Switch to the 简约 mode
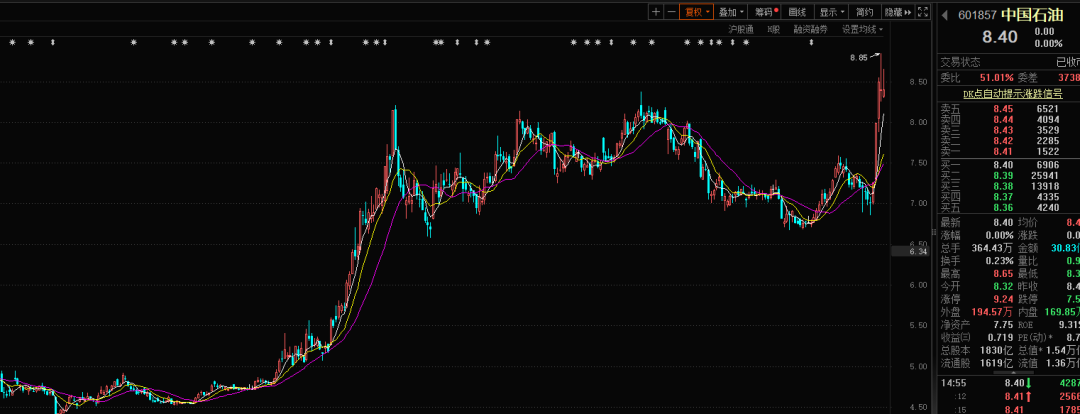This screenshot has height=414, width=1080. click(864, 12)
